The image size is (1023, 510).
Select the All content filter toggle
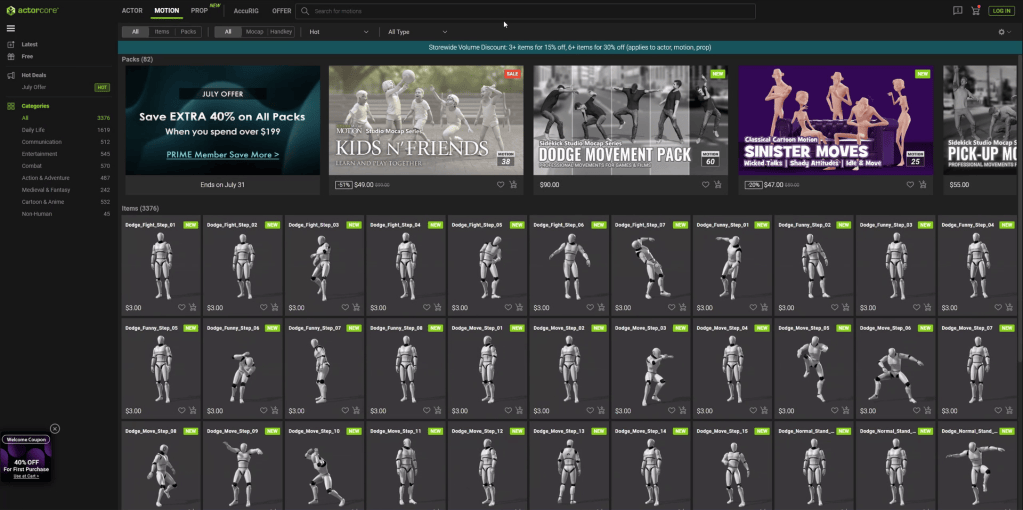click(135, 31)
